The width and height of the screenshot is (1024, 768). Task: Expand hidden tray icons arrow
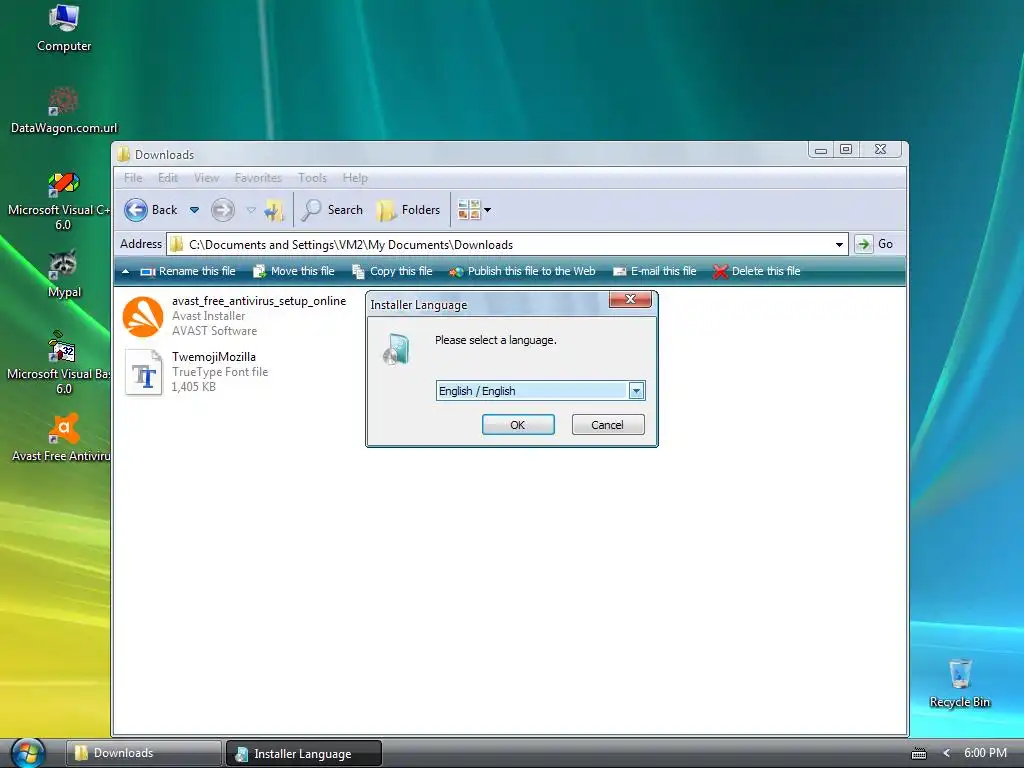click(x=947, y=753)
